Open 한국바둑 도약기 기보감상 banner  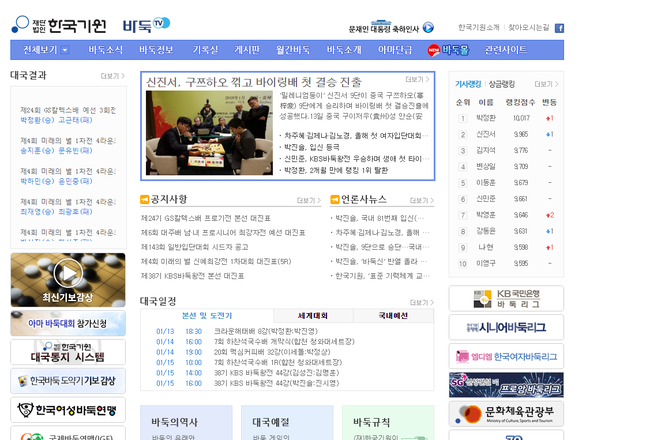pos(68,381)
